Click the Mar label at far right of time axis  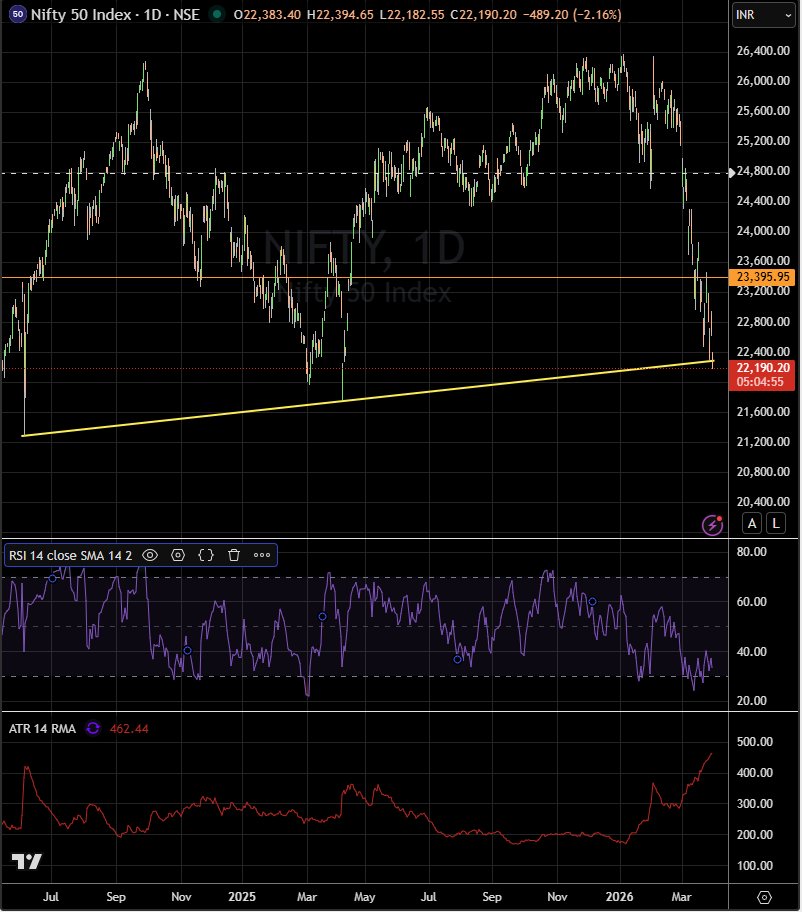[681, 897]
